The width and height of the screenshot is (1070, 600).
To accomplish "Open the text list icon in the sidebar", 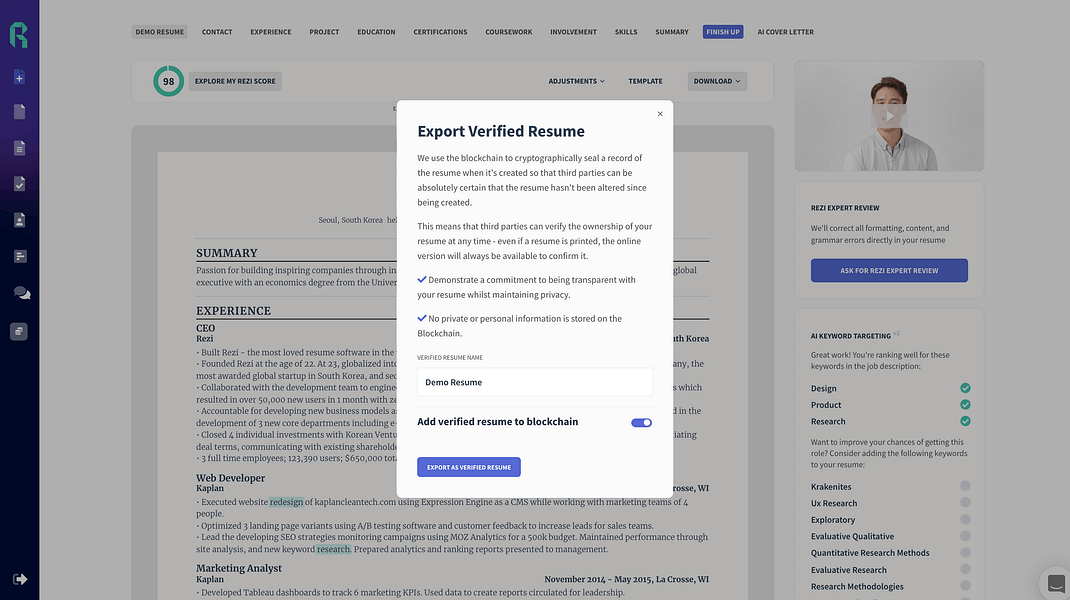I will [x=20, y=257].
